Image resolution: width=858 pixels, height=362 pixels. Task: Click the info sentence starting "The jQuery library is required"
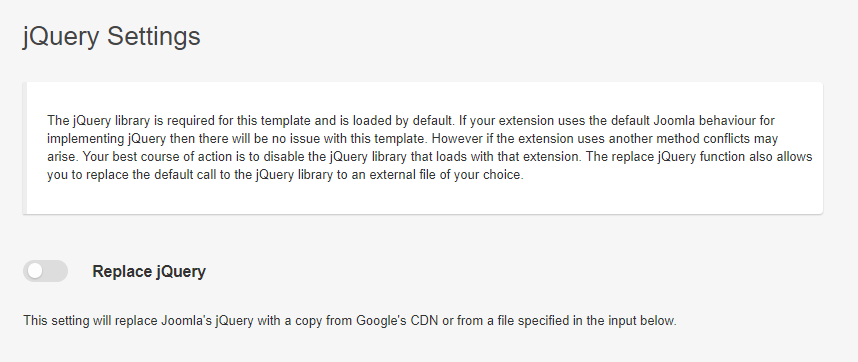click(251, 120)
